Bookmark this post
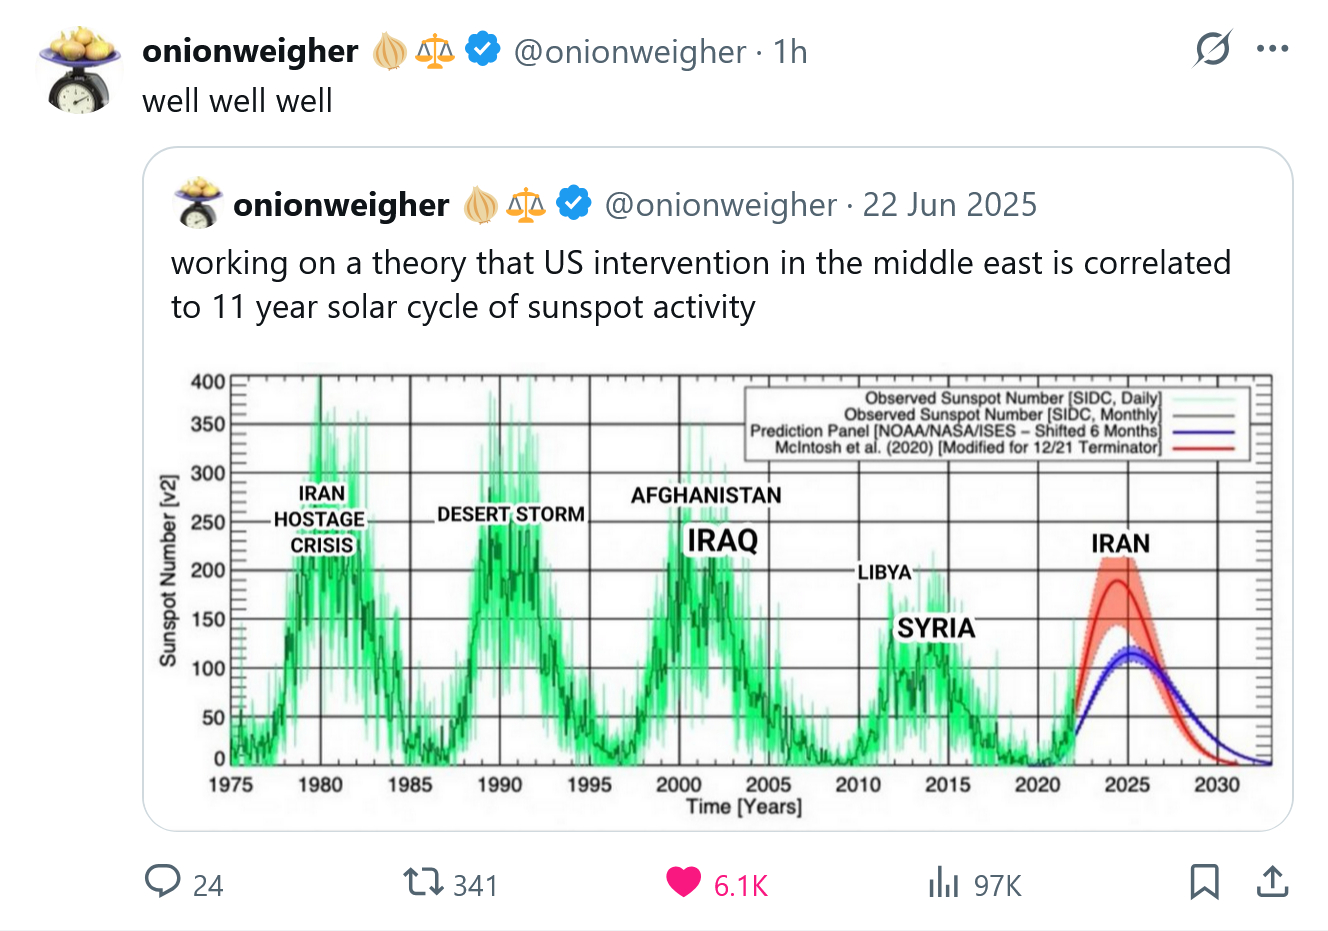This screenshot has width=1328, height=931. point(1204,882)
